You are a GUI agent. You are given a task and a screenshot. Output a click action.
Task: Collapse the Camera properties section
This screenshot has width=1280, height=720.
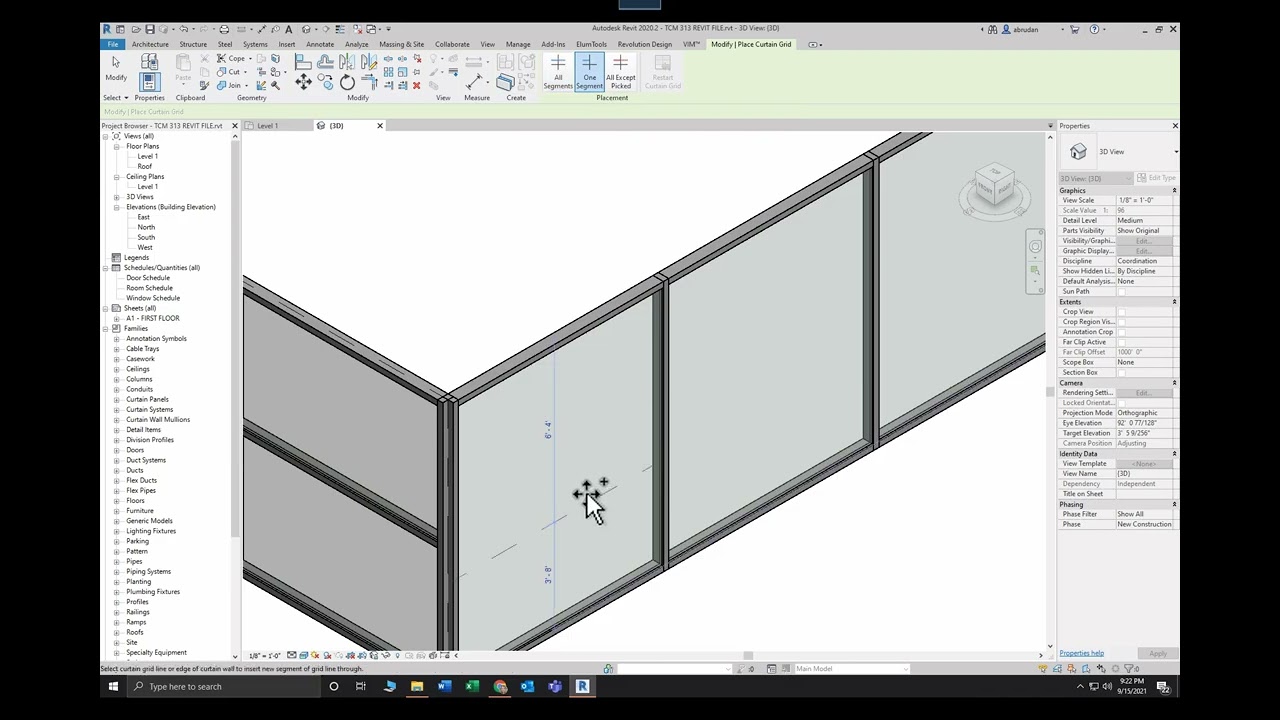click(1174, 383)
